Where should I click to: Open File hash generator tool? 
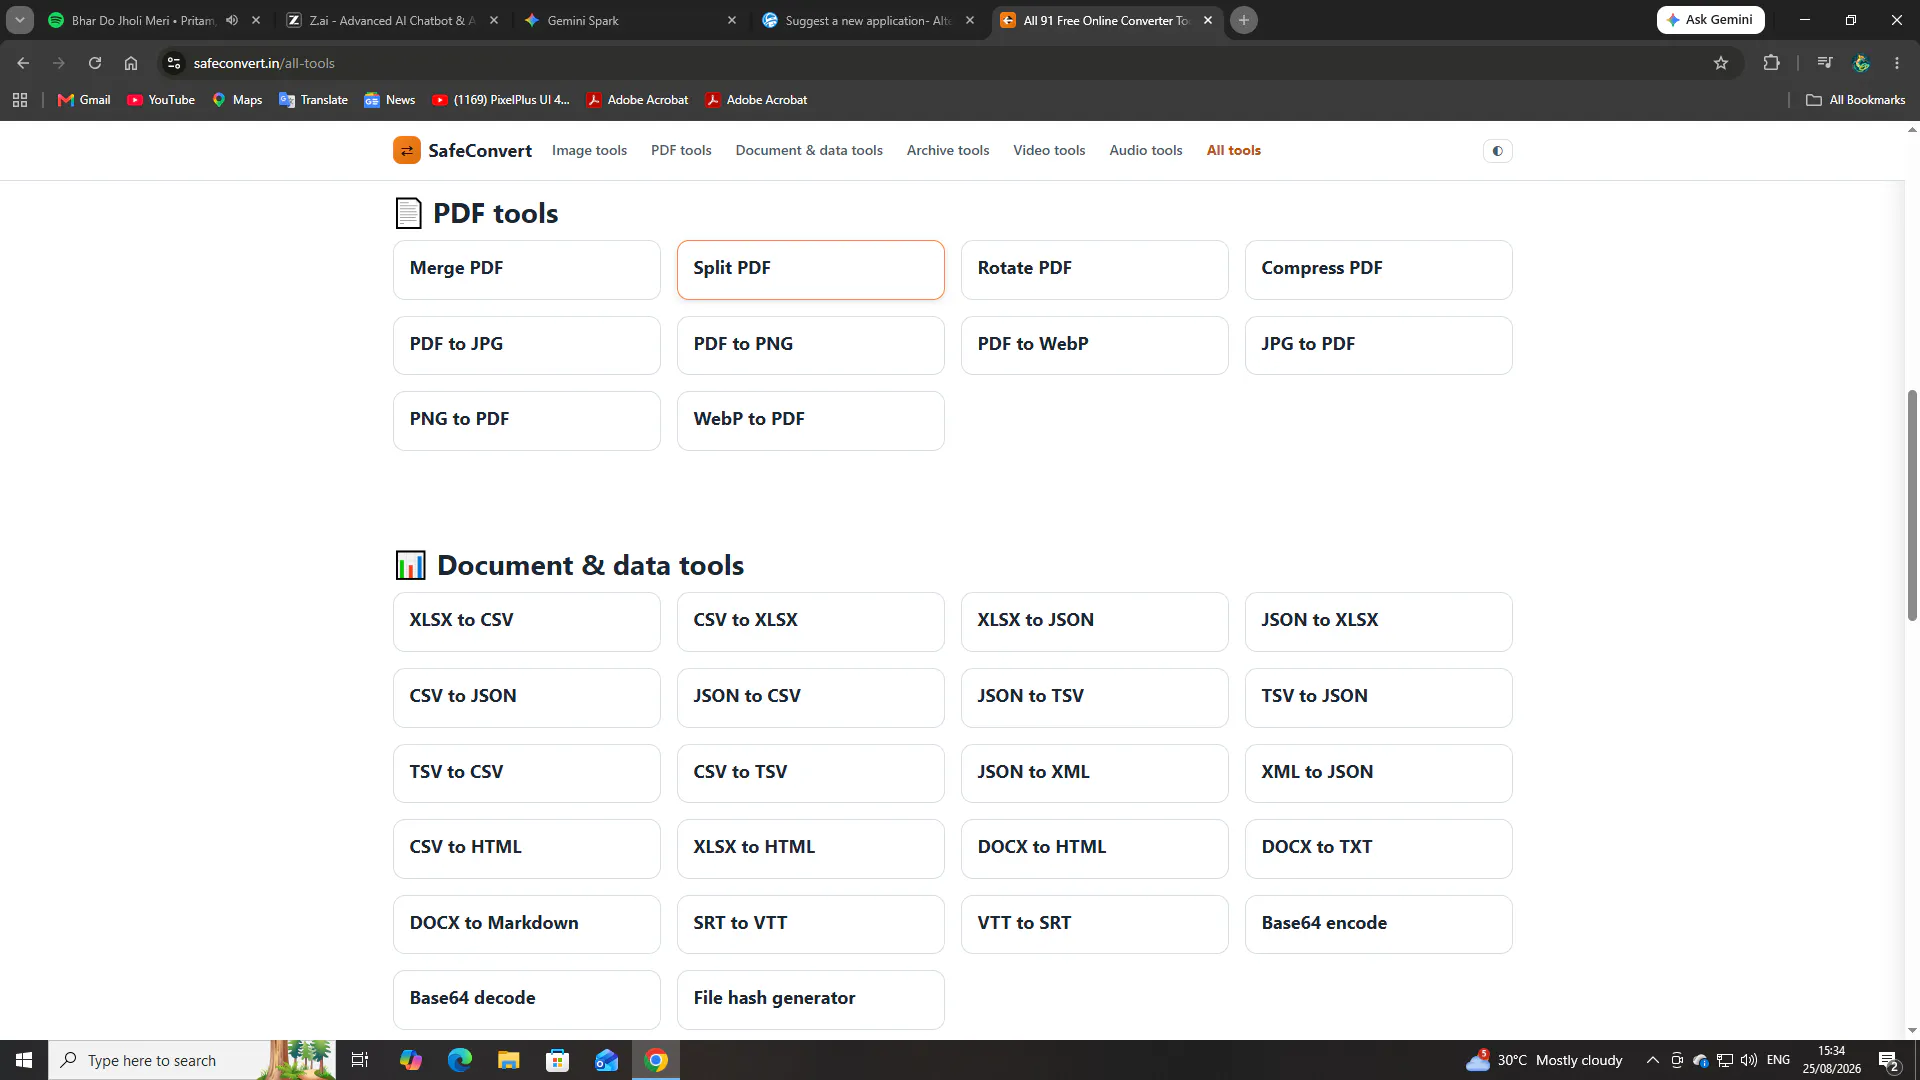(x=811, y=999)
